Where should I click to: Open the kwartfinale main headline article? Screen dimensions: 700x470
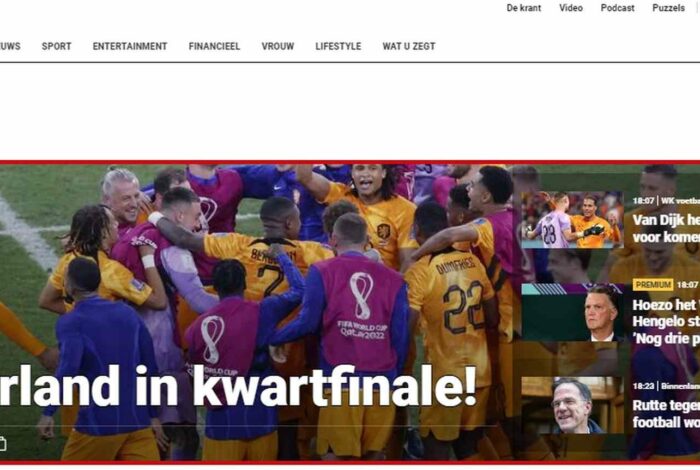pos(238,387)
